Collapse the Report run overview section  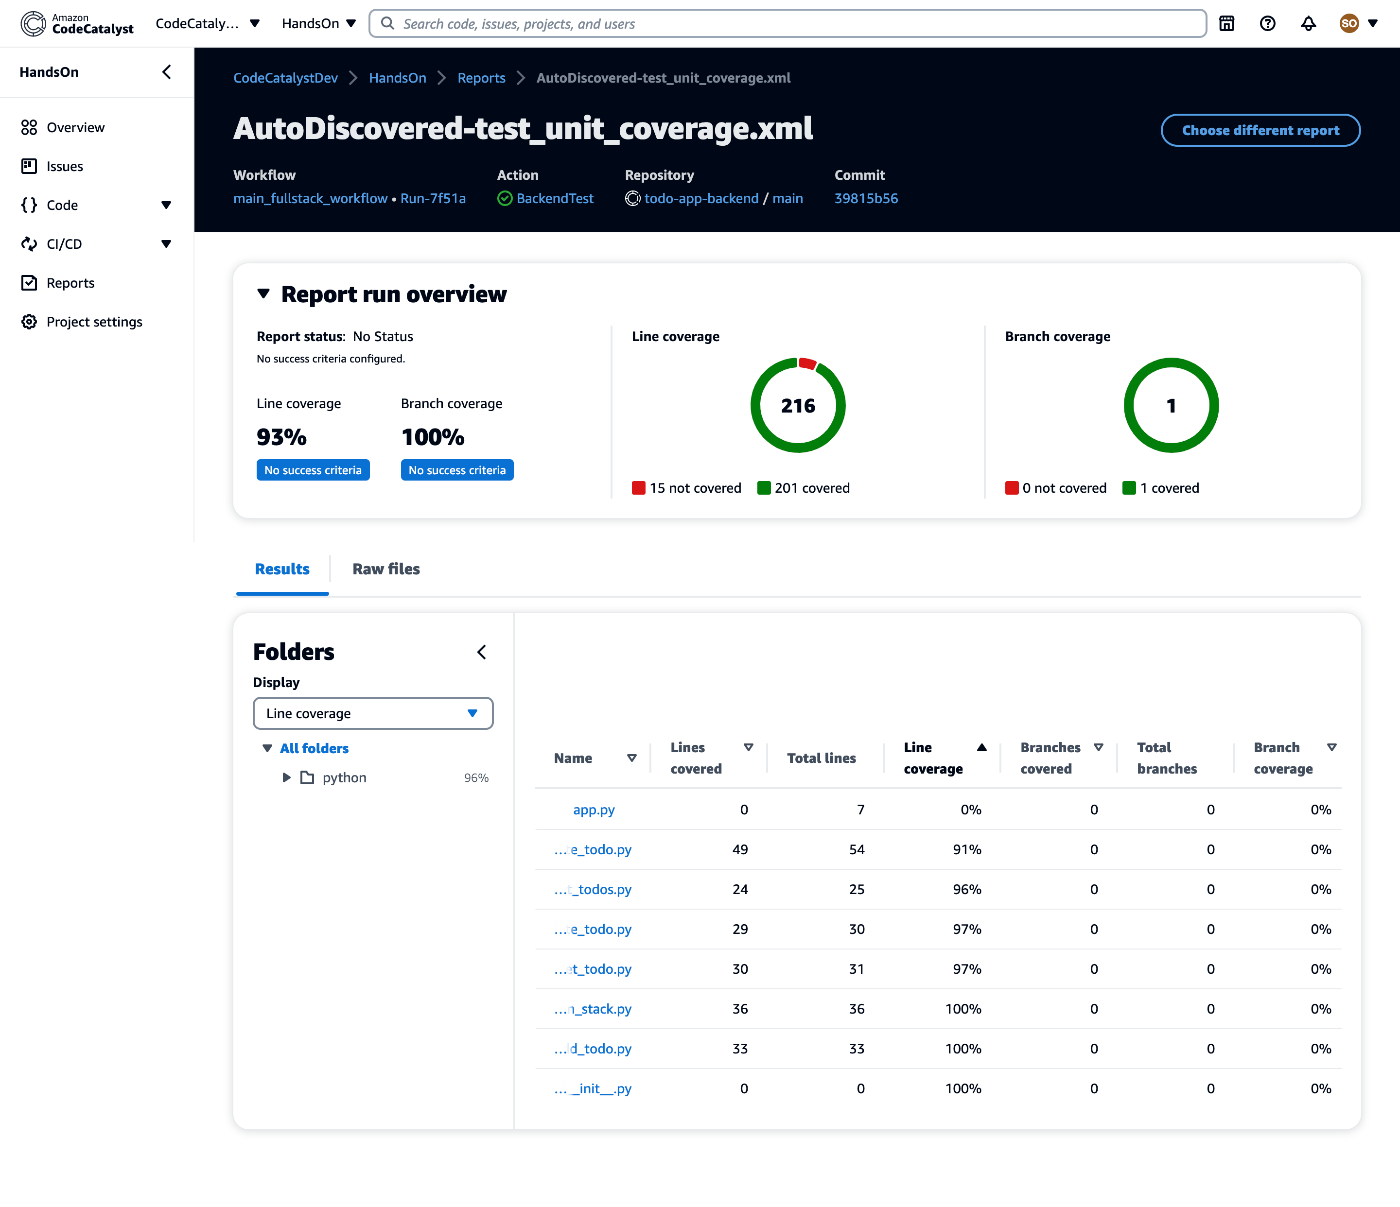coord(264,294)
